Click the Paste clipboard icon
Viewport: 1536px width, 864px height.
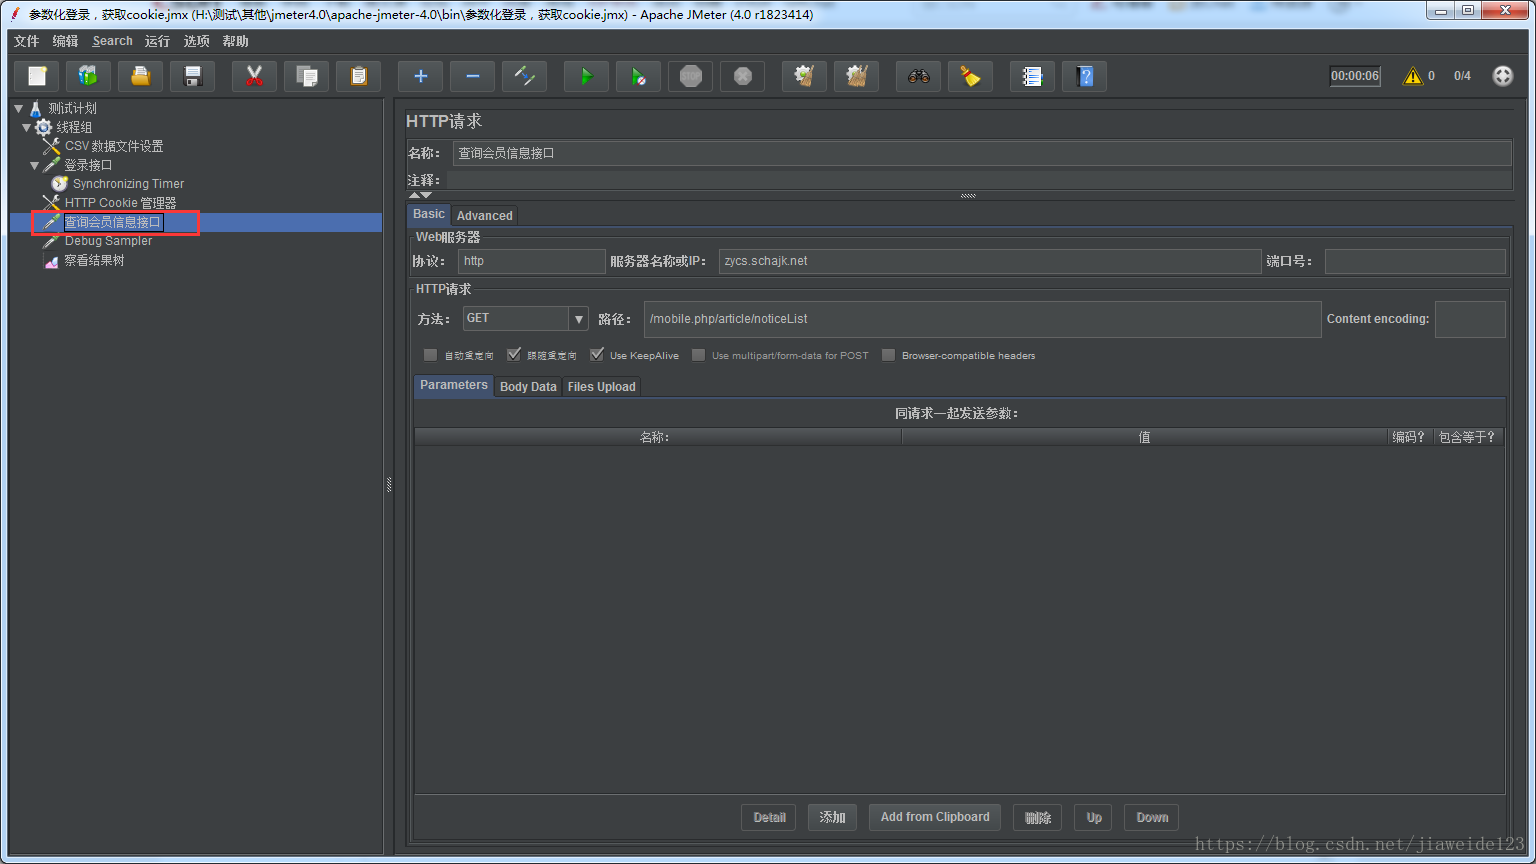(359, 76)
